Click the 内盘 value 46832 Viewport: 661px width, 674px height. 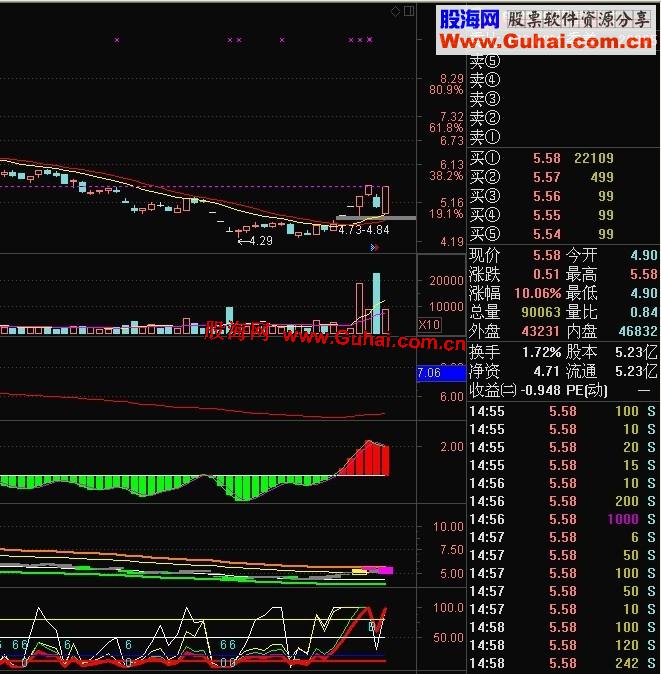click(x=638, y=331)
